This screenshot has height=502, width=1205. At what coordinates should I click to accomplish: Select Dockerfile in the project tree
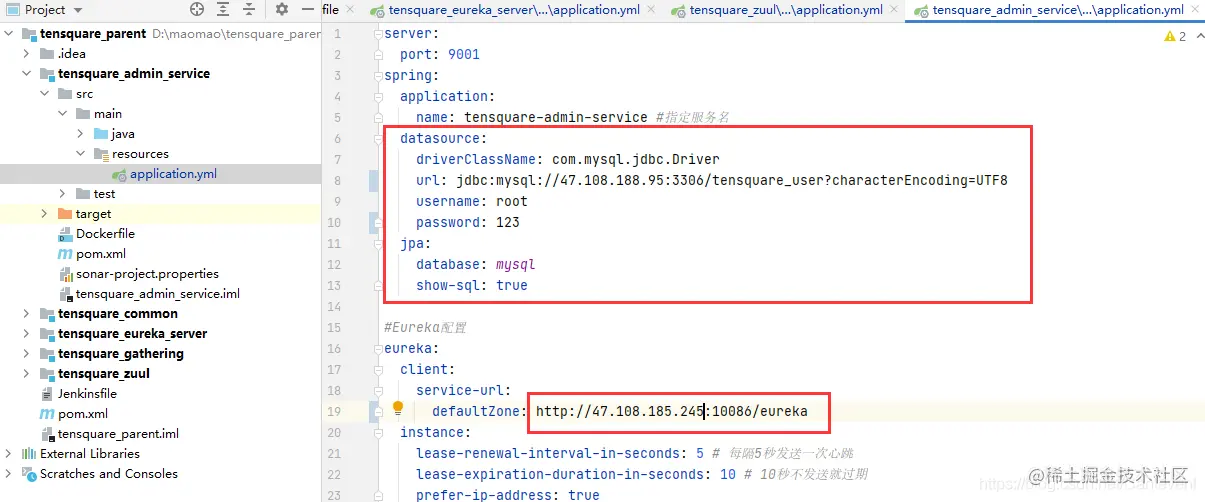pos(105,233)
